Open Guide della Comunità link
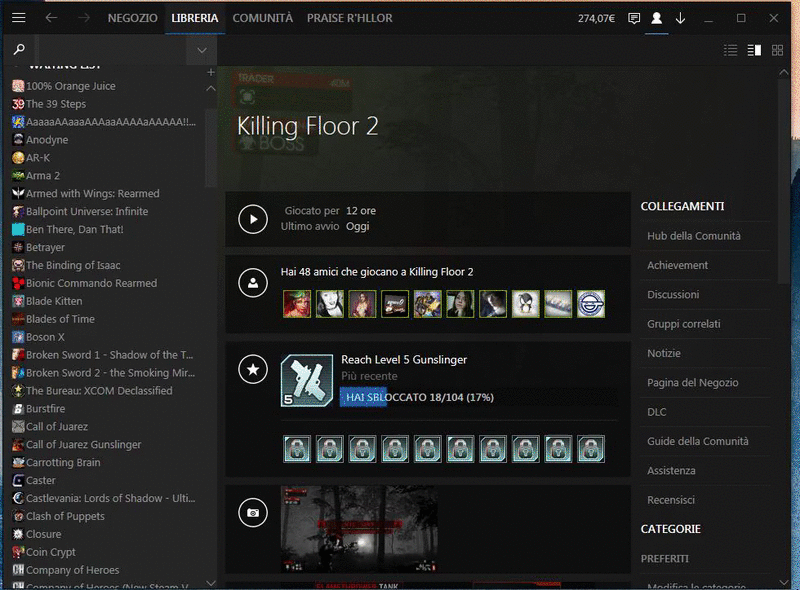The height and width of the screenshot is (590, 800). [x=697, y=441]
